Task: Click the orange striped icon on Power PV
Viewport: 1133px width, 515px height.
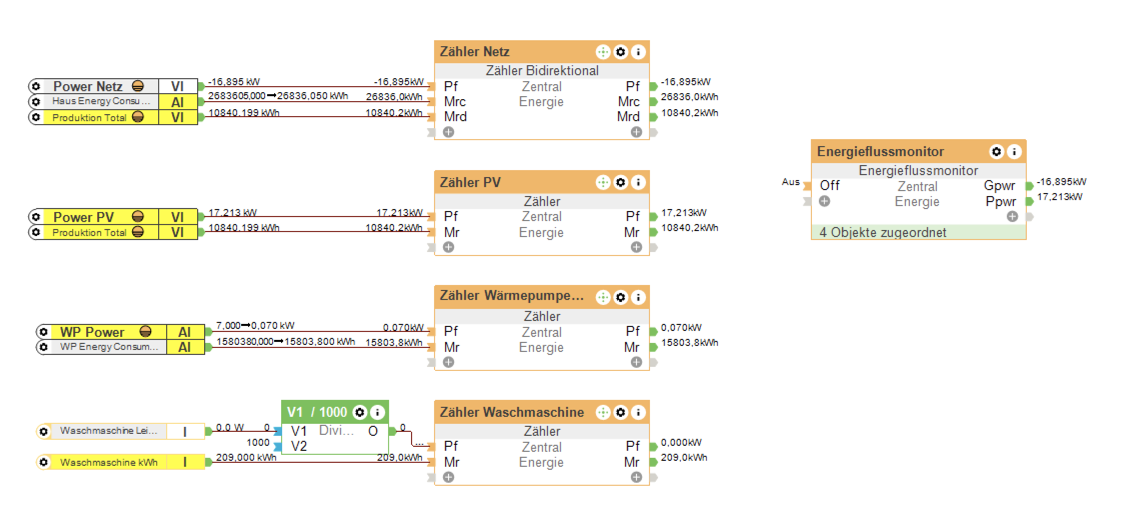Action: [x=137, y=217]
